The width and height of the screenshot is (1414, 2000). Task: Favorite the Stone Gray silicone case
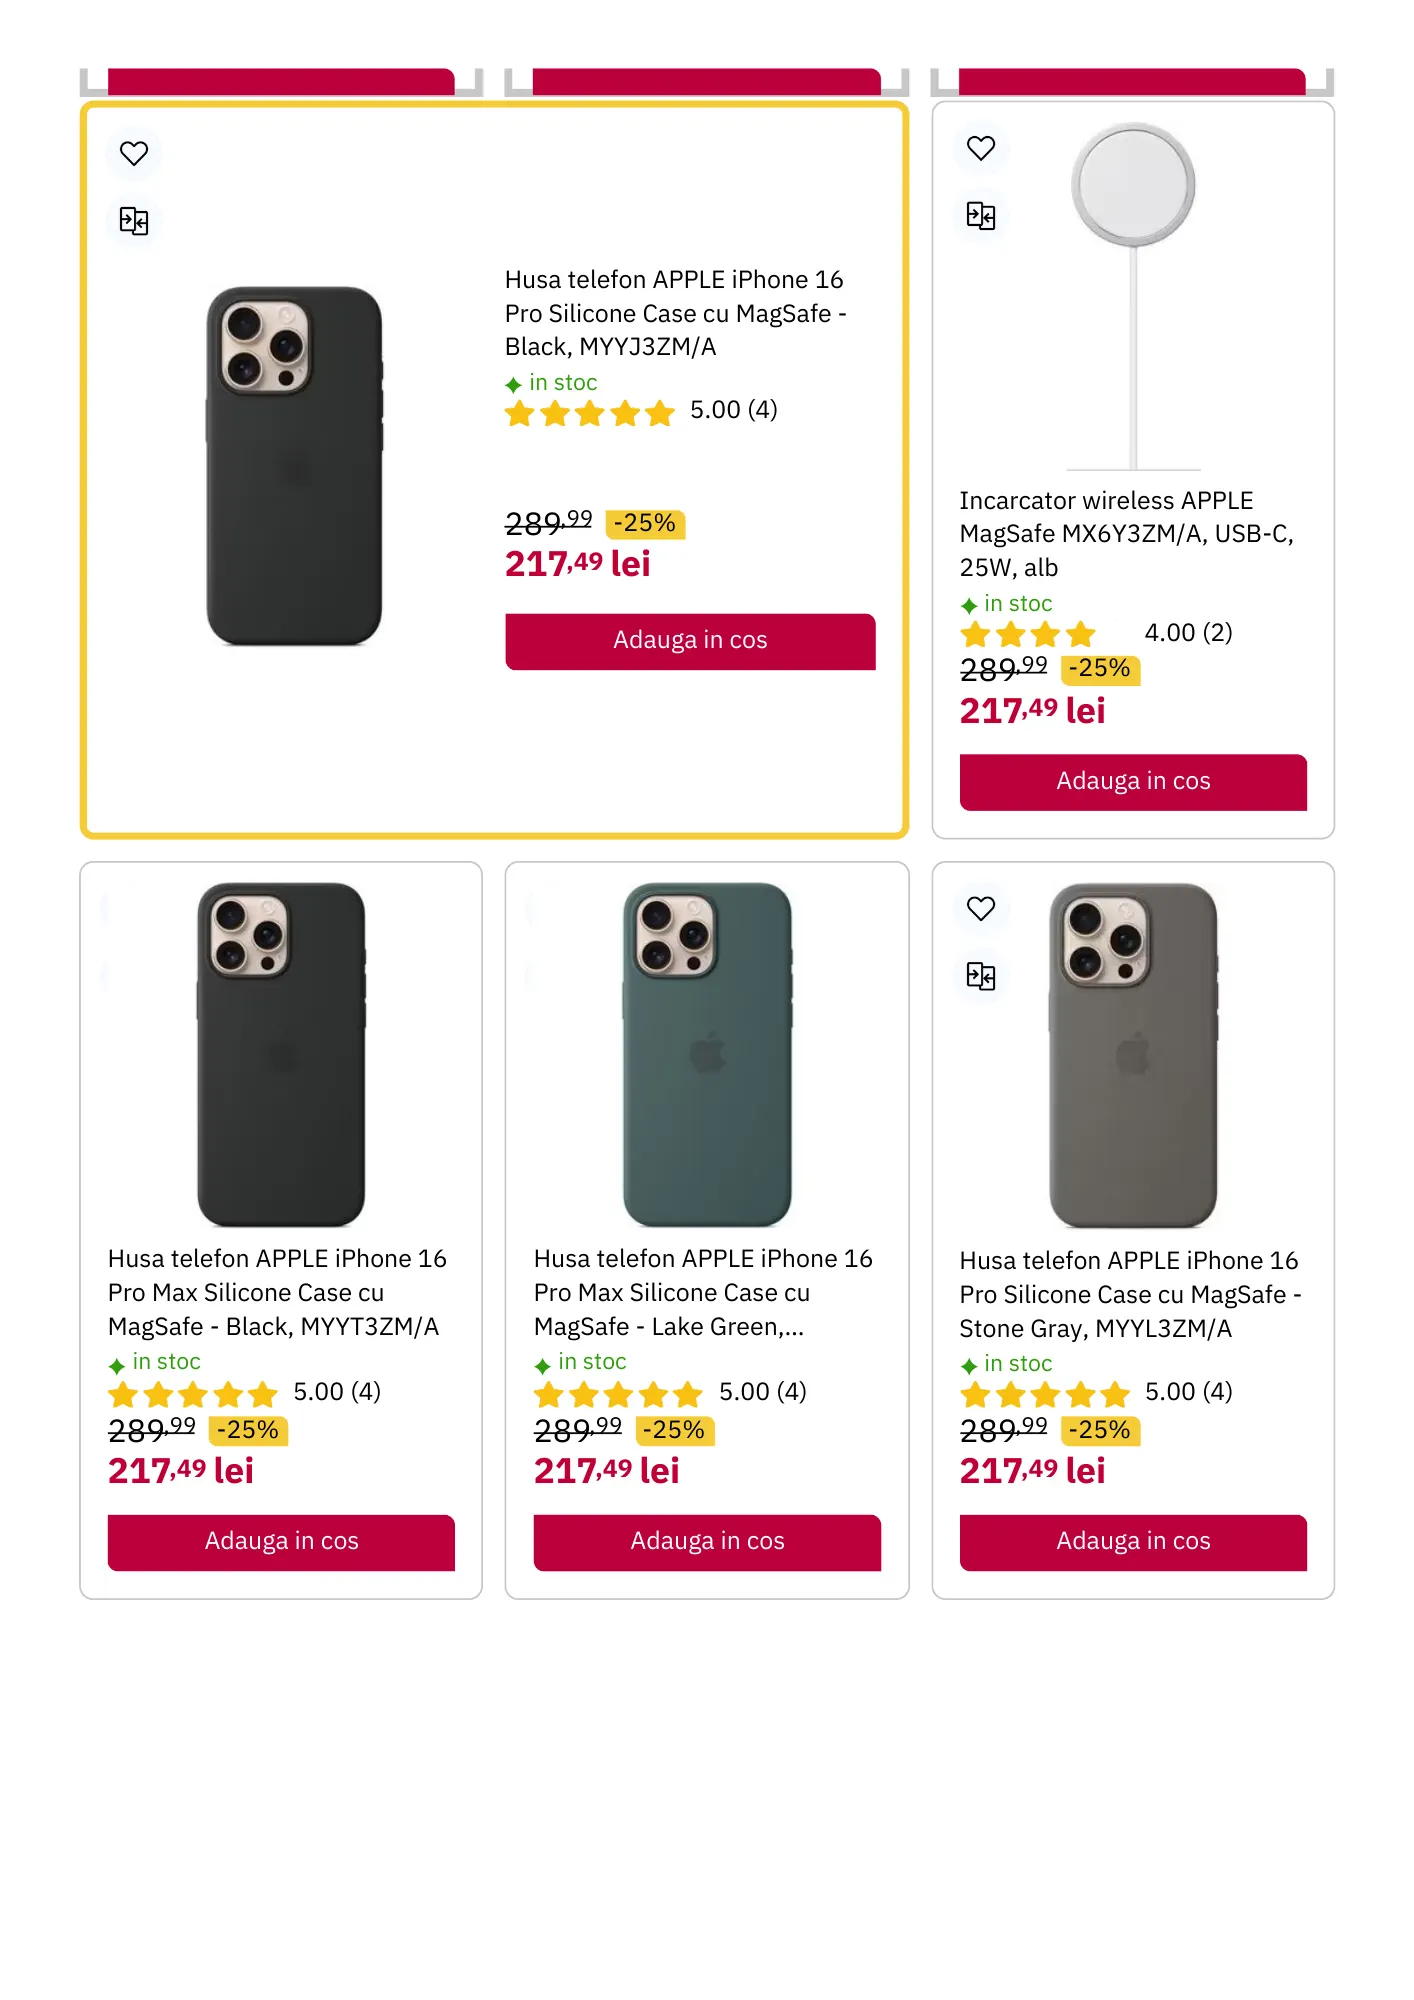point(981,908)
